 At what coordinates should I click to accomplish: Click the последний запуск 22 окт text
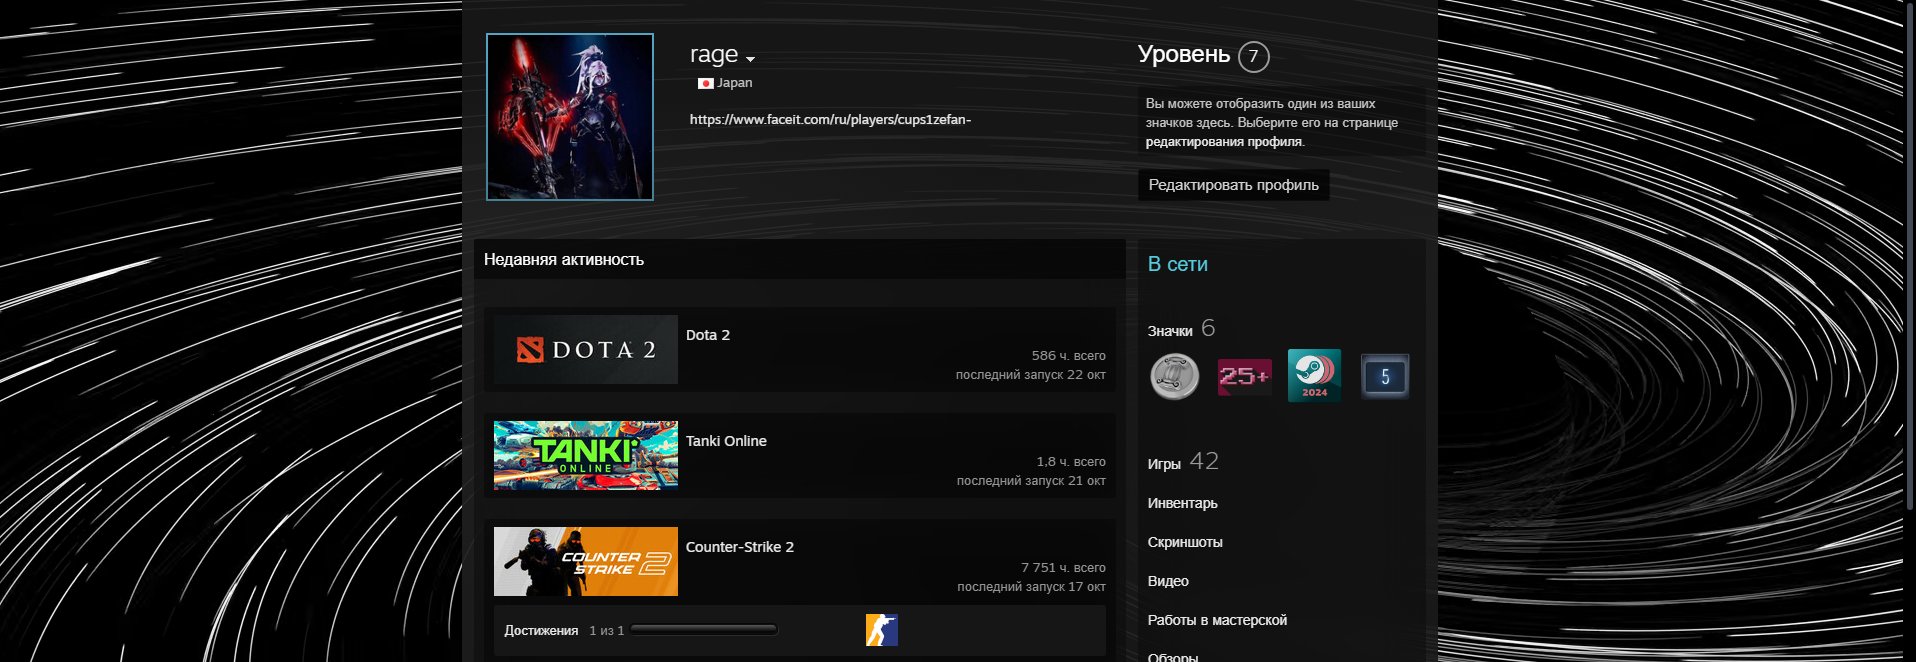click(1031, 375)
